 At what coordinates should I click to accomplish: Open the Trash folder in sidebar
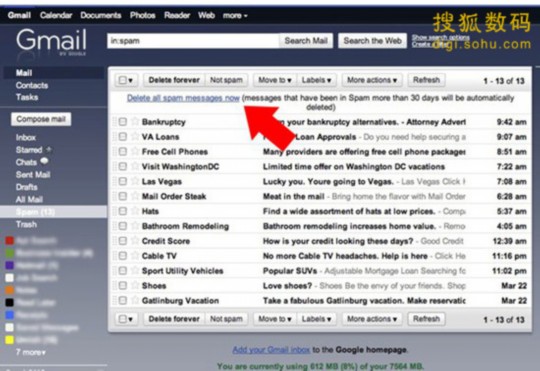(x=26, y=224)
